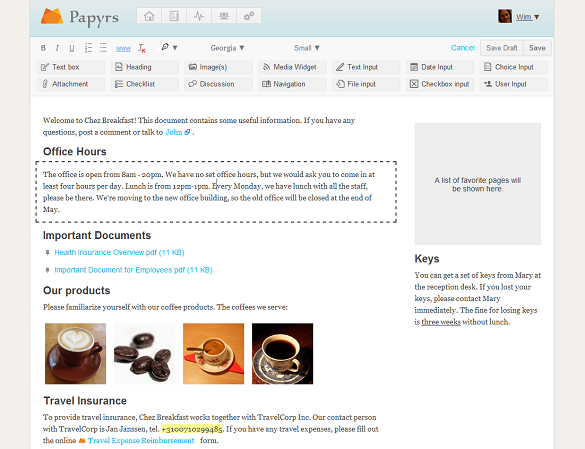Add a Heading widget
Viewport: 585px width, 449px height.
pos(145,67)
